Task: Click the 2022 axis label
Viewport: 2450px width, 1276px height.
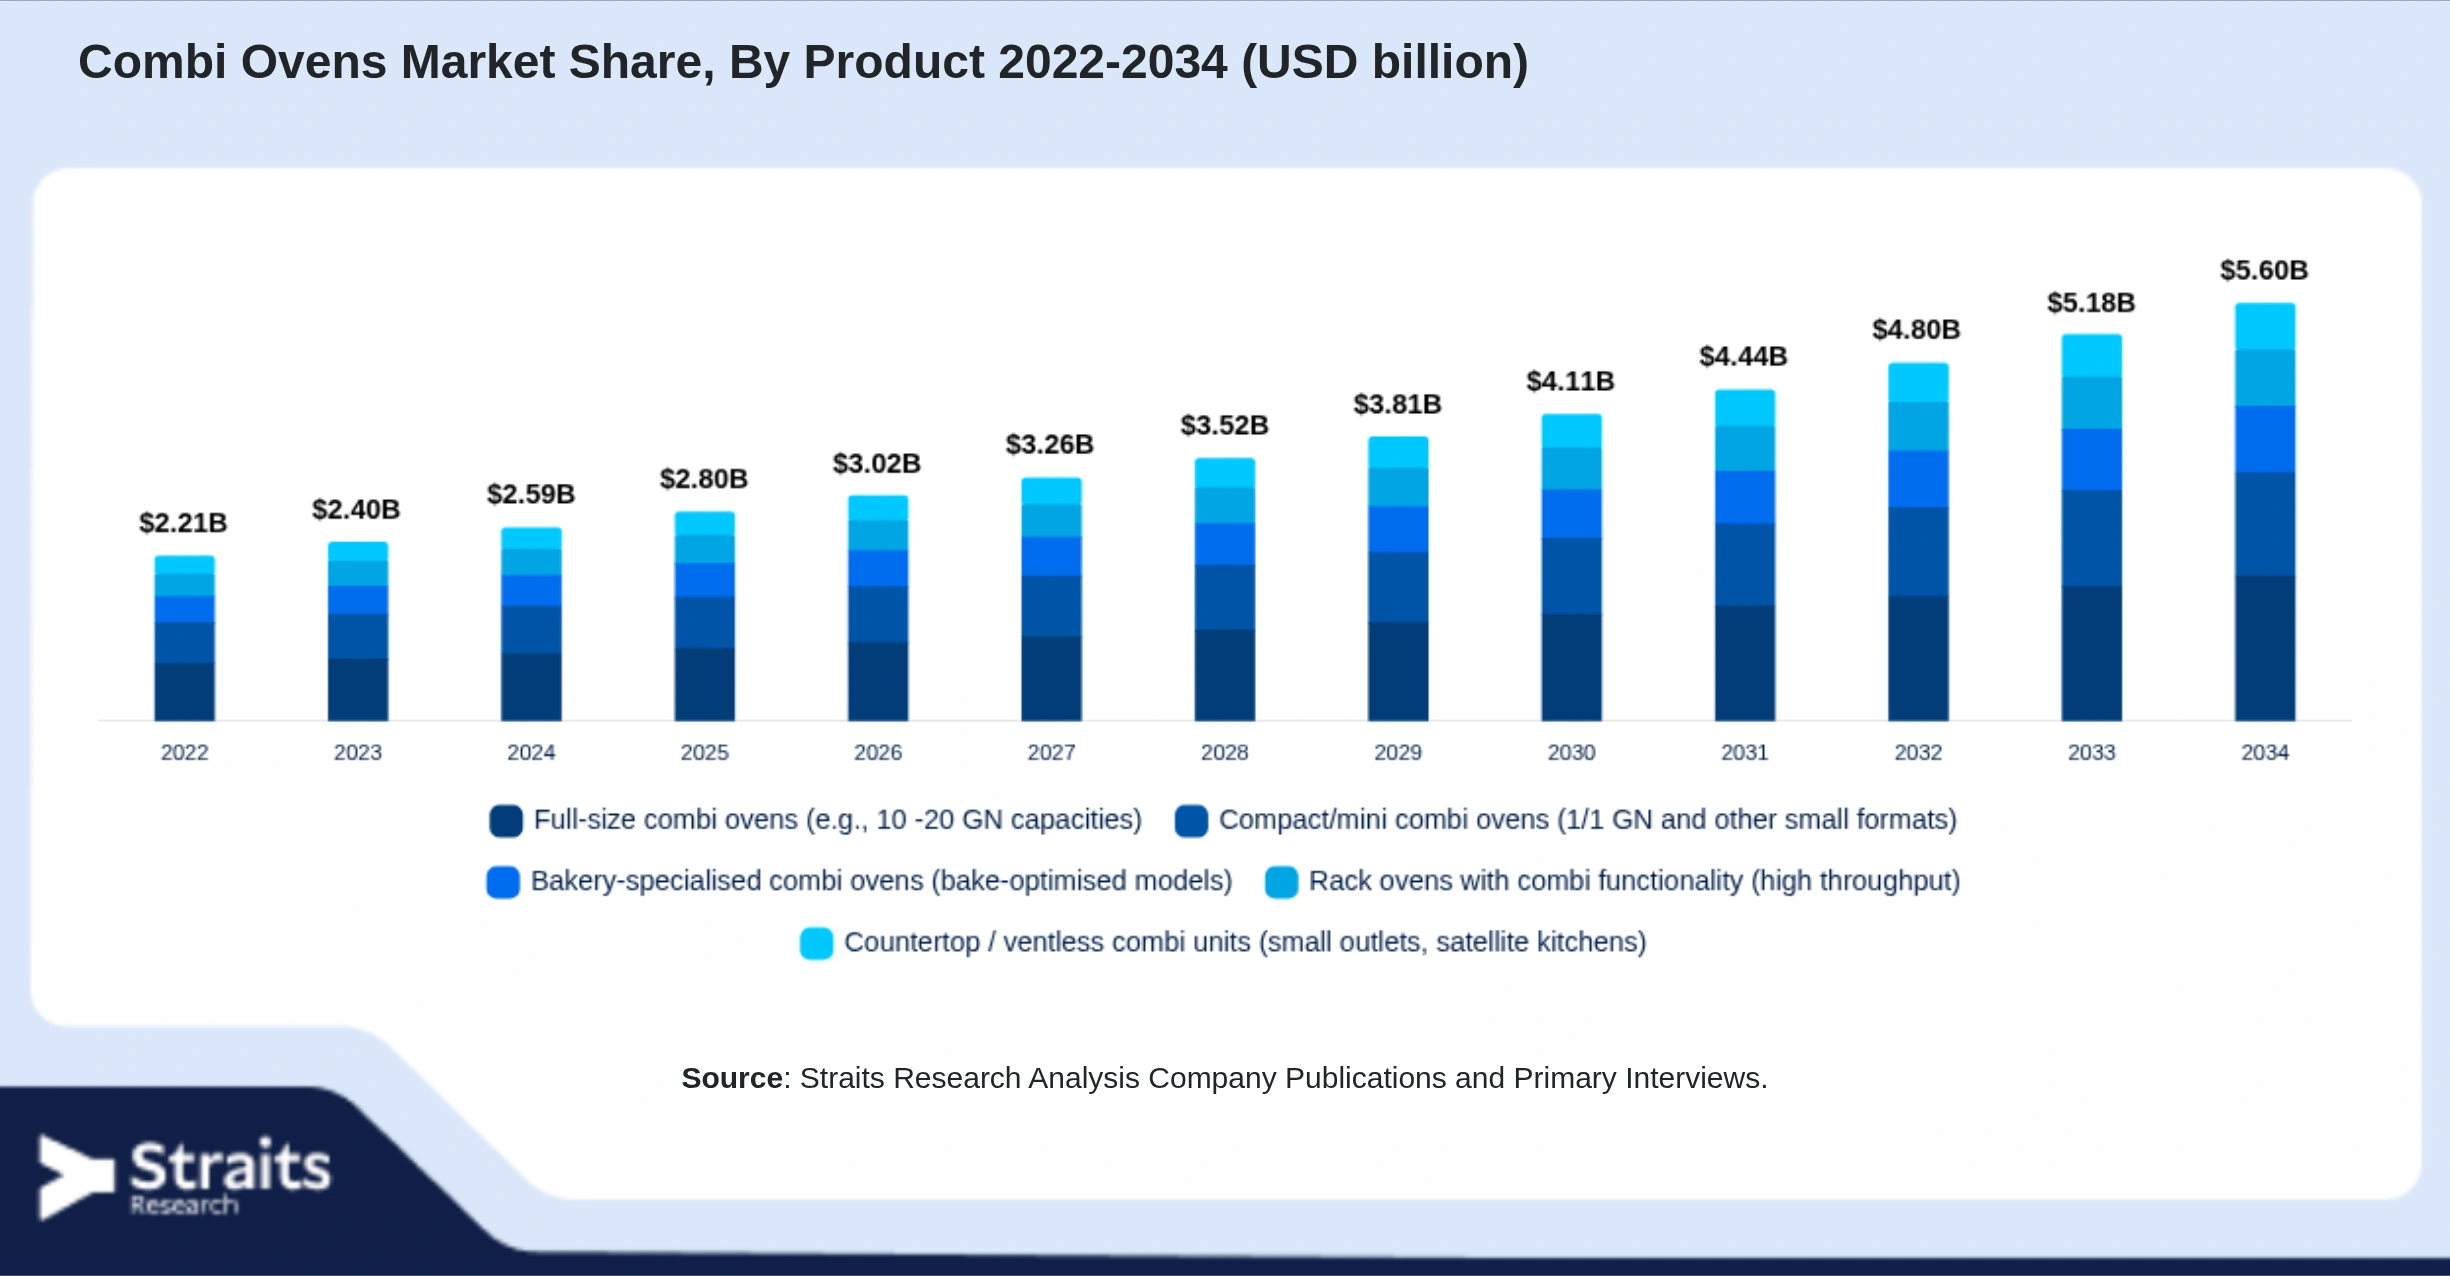Action: pos(185,752)
